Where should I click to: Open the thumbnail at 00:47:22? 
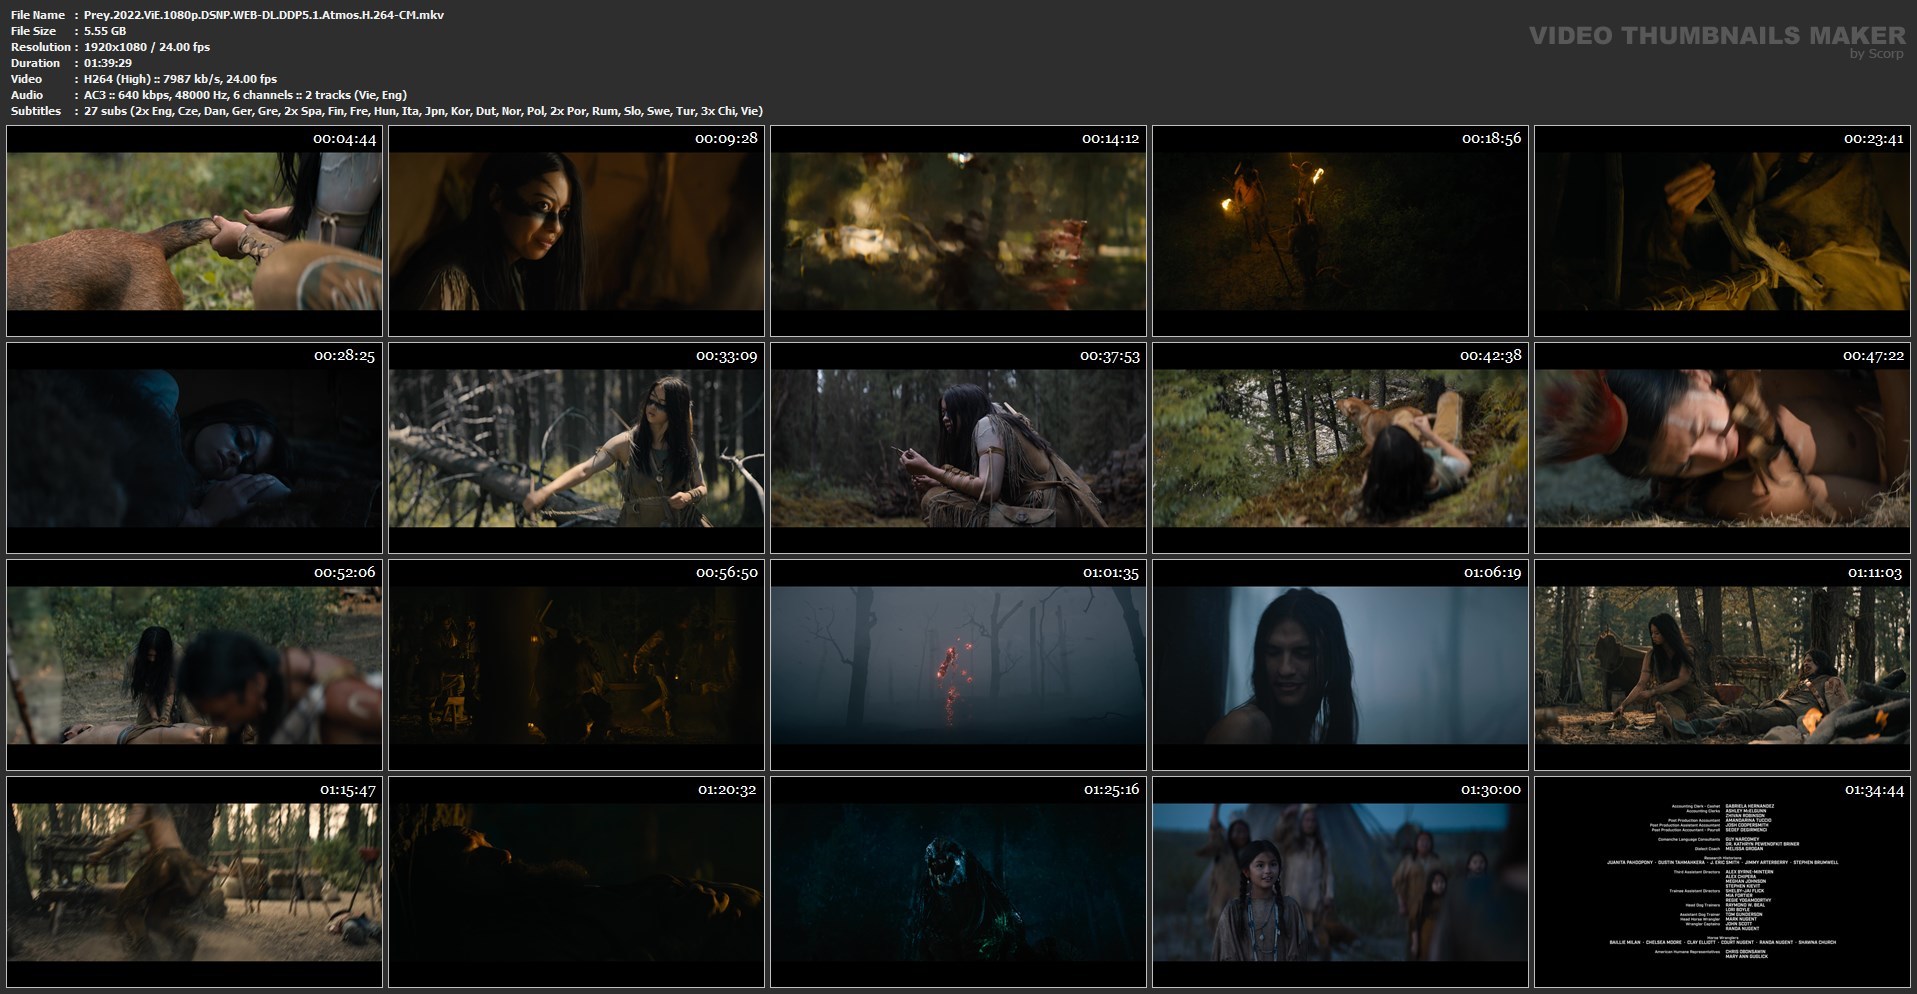(x=1722, y=448)
